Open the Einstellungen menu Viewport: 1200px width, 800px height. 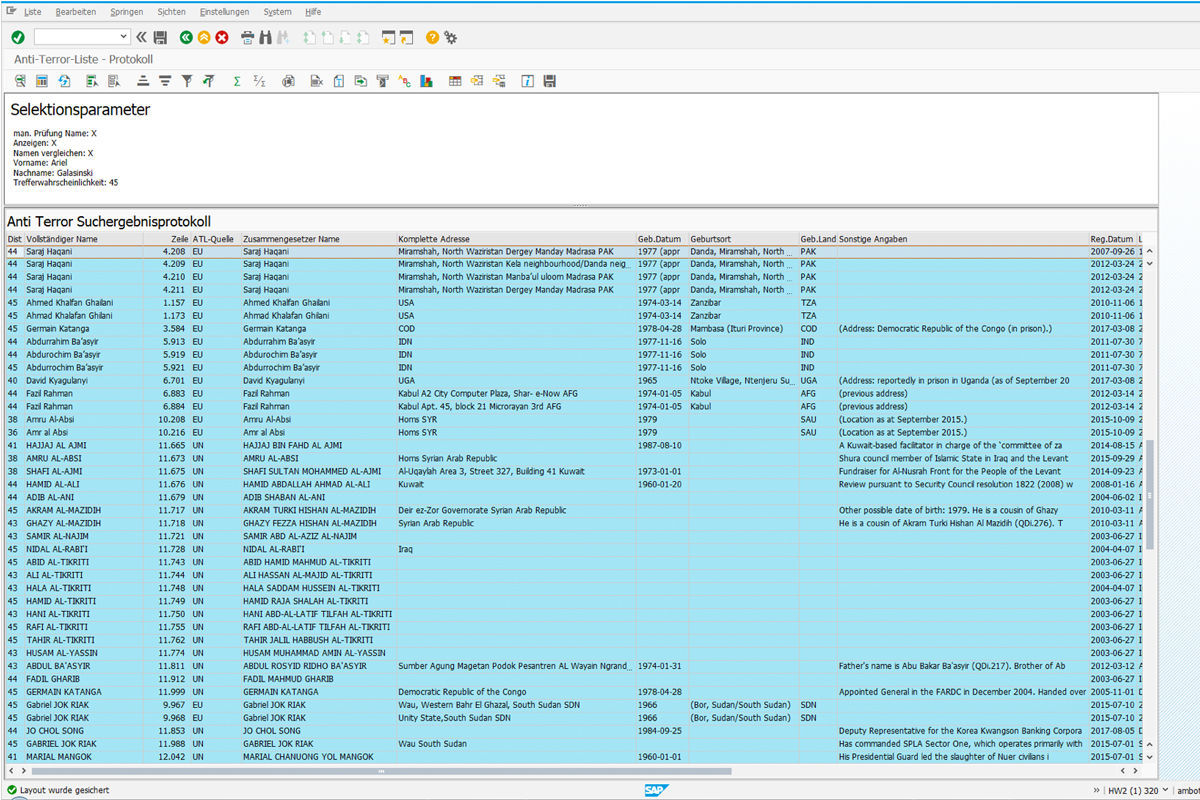click(225, 12)
